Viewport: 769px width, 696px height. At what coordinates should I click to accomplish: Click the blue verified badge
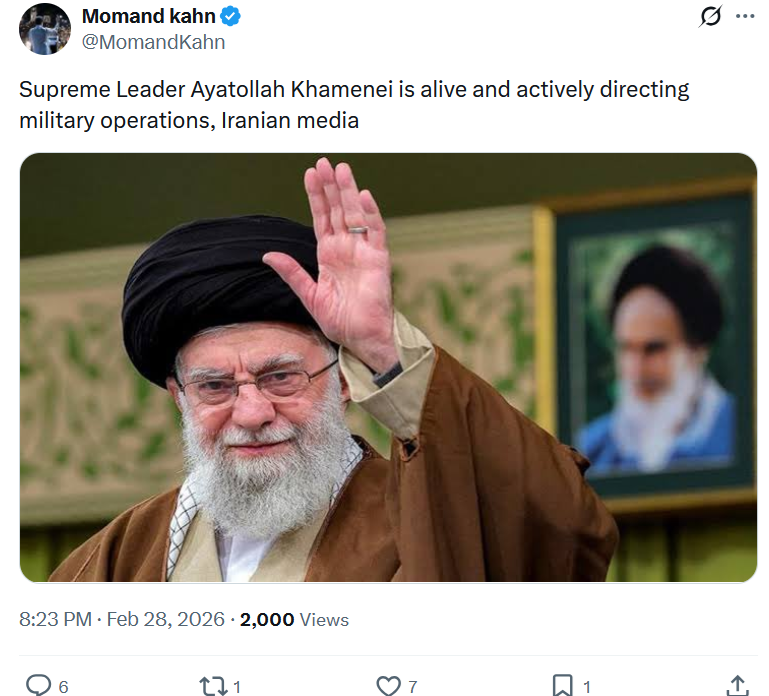tap(230, 17)
